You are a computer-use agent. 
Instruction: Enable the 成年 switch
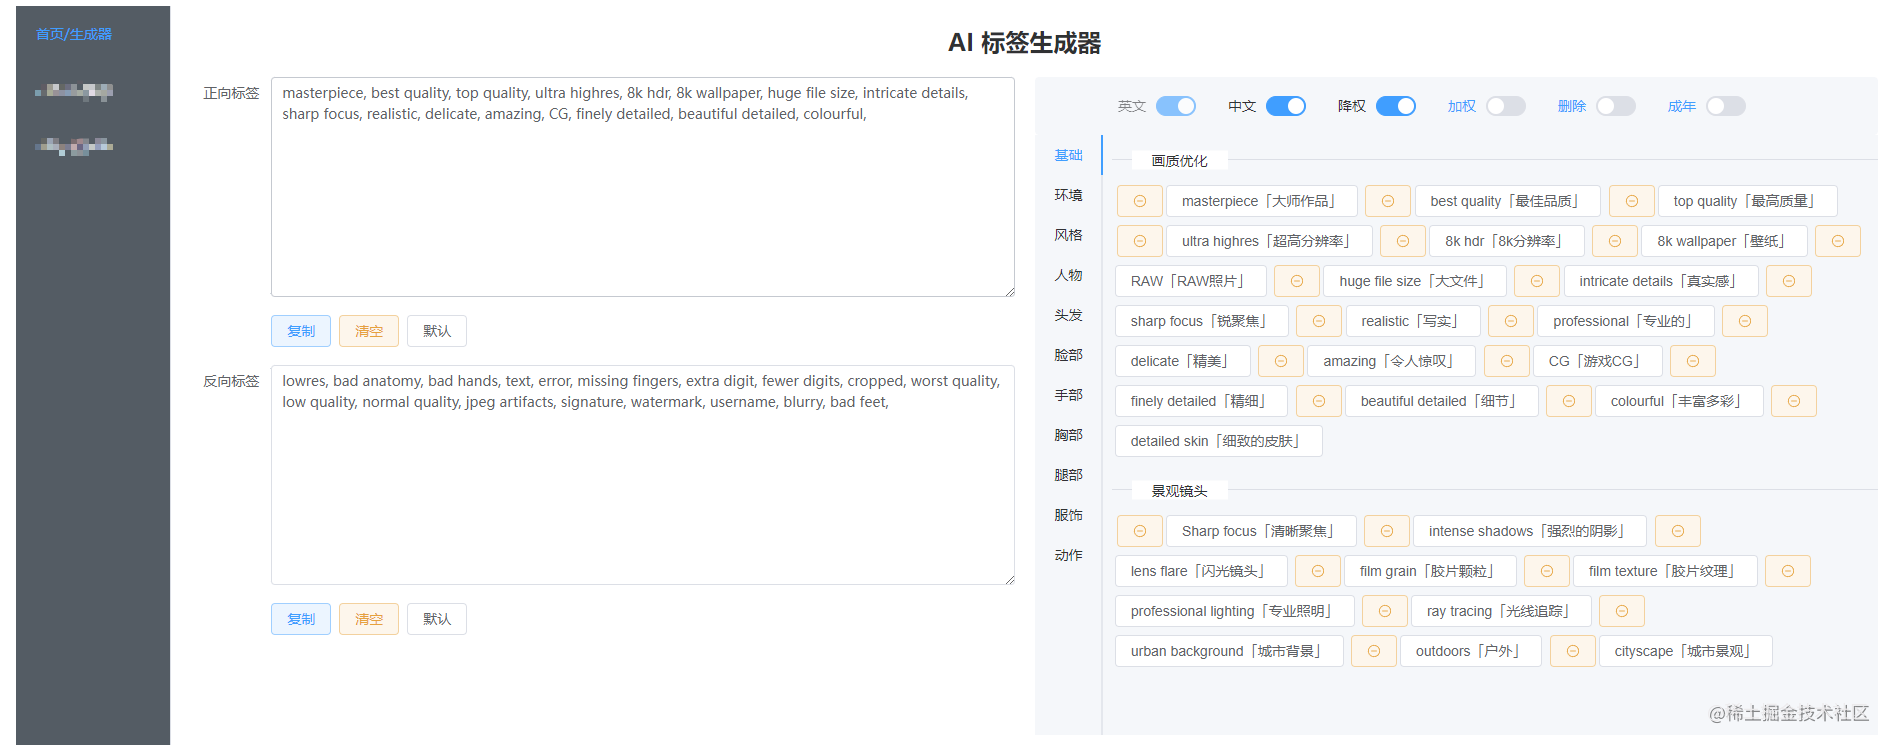click(1726, 106)
